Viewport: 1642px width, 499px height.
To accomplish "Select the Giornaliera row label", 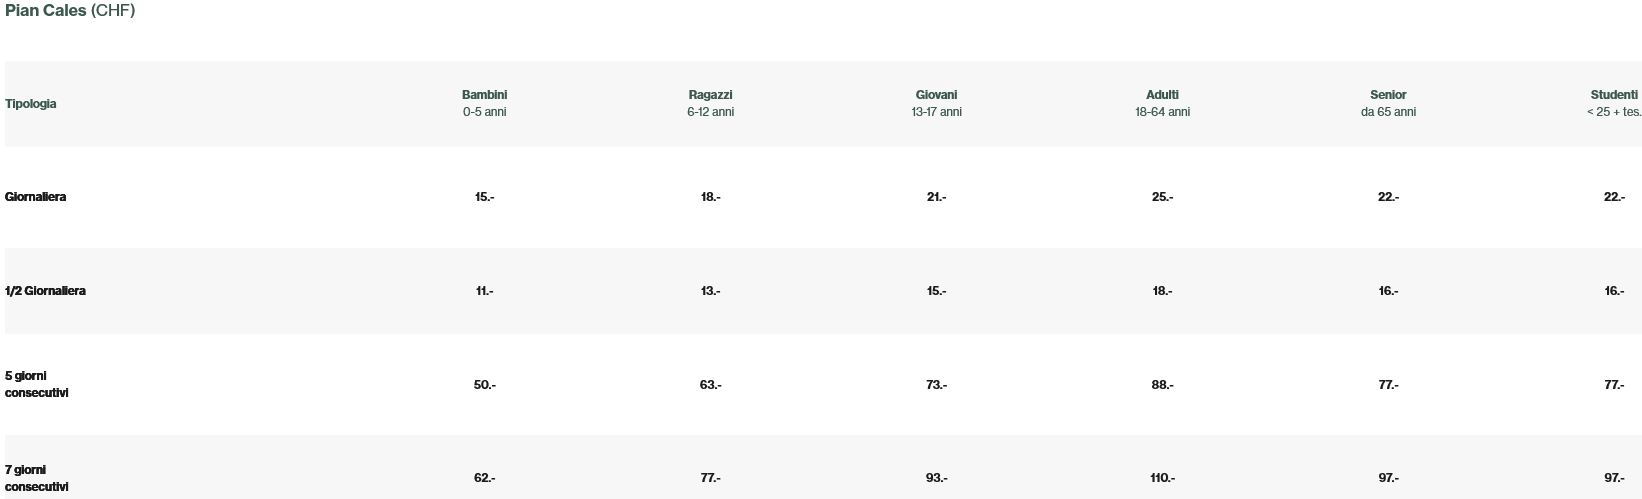I will [x=36, y=197].
